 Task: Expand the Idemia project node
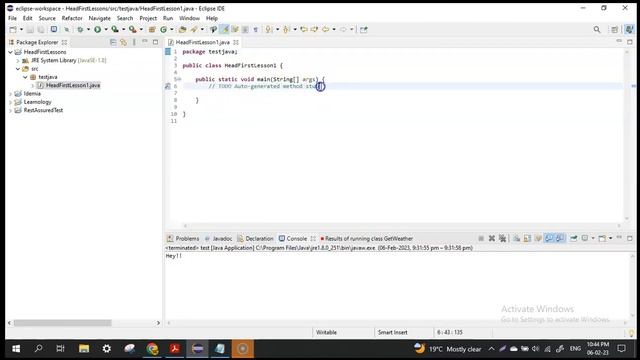(x=11, y=94)
